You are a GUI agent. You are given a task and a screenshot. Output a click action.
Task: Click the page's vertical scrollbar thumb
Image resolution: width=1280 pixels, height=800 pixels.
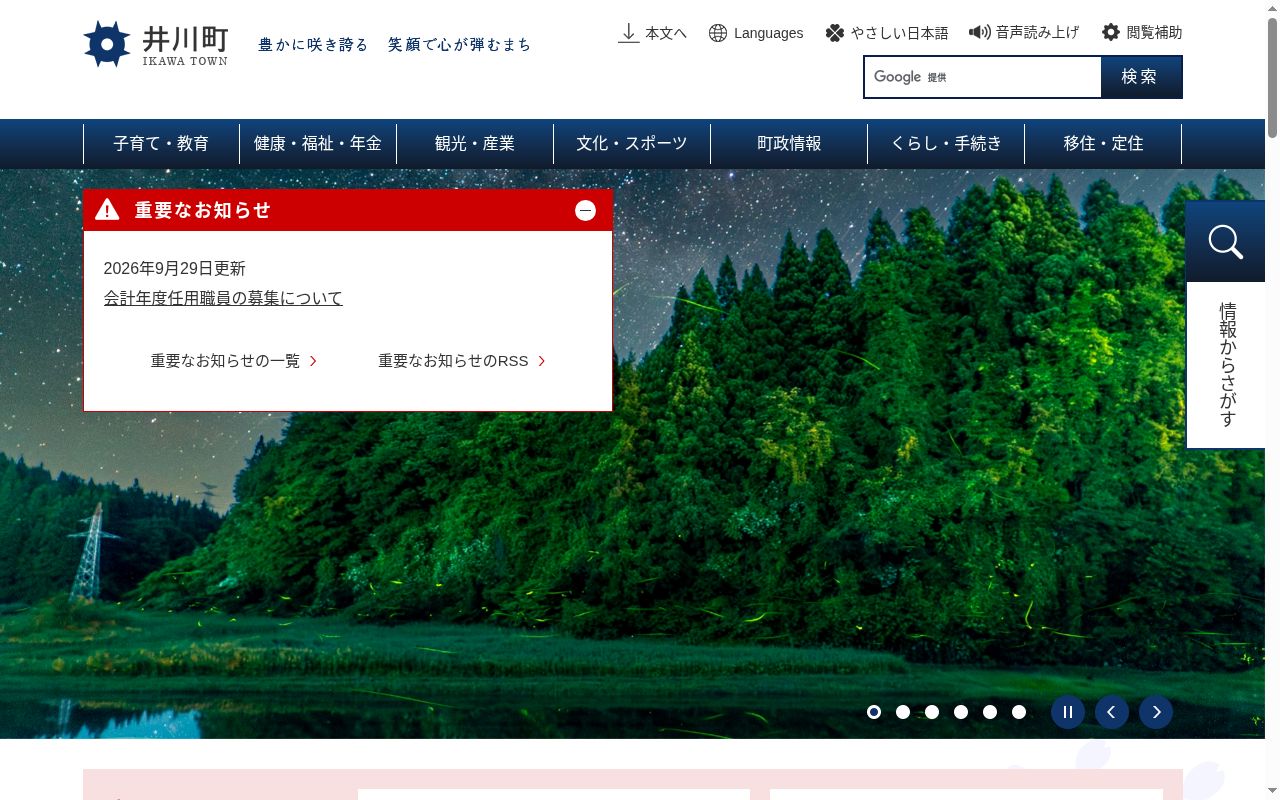click(1272, 76)
